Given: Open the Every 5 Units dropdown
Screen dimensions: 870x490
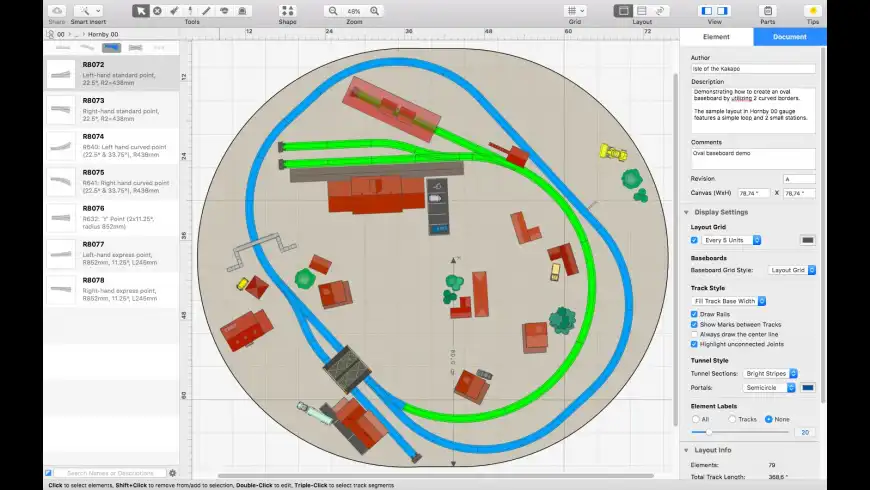Looking at the screenshot, I should click(731, 240).
